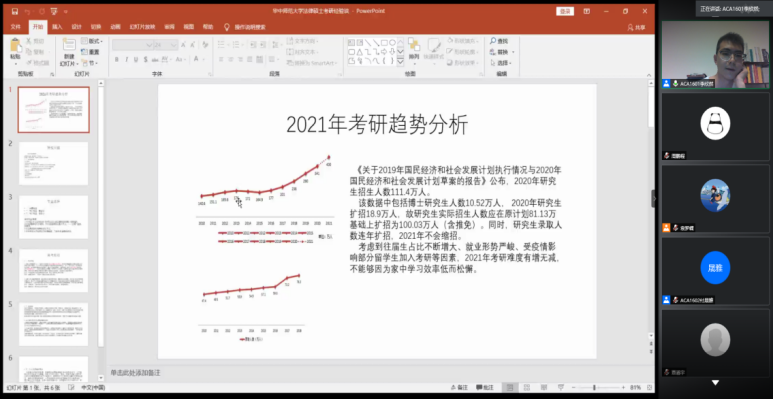773x399 pixels.
Task: Open the font size dropdown
Action: click(x=174, y=45)
